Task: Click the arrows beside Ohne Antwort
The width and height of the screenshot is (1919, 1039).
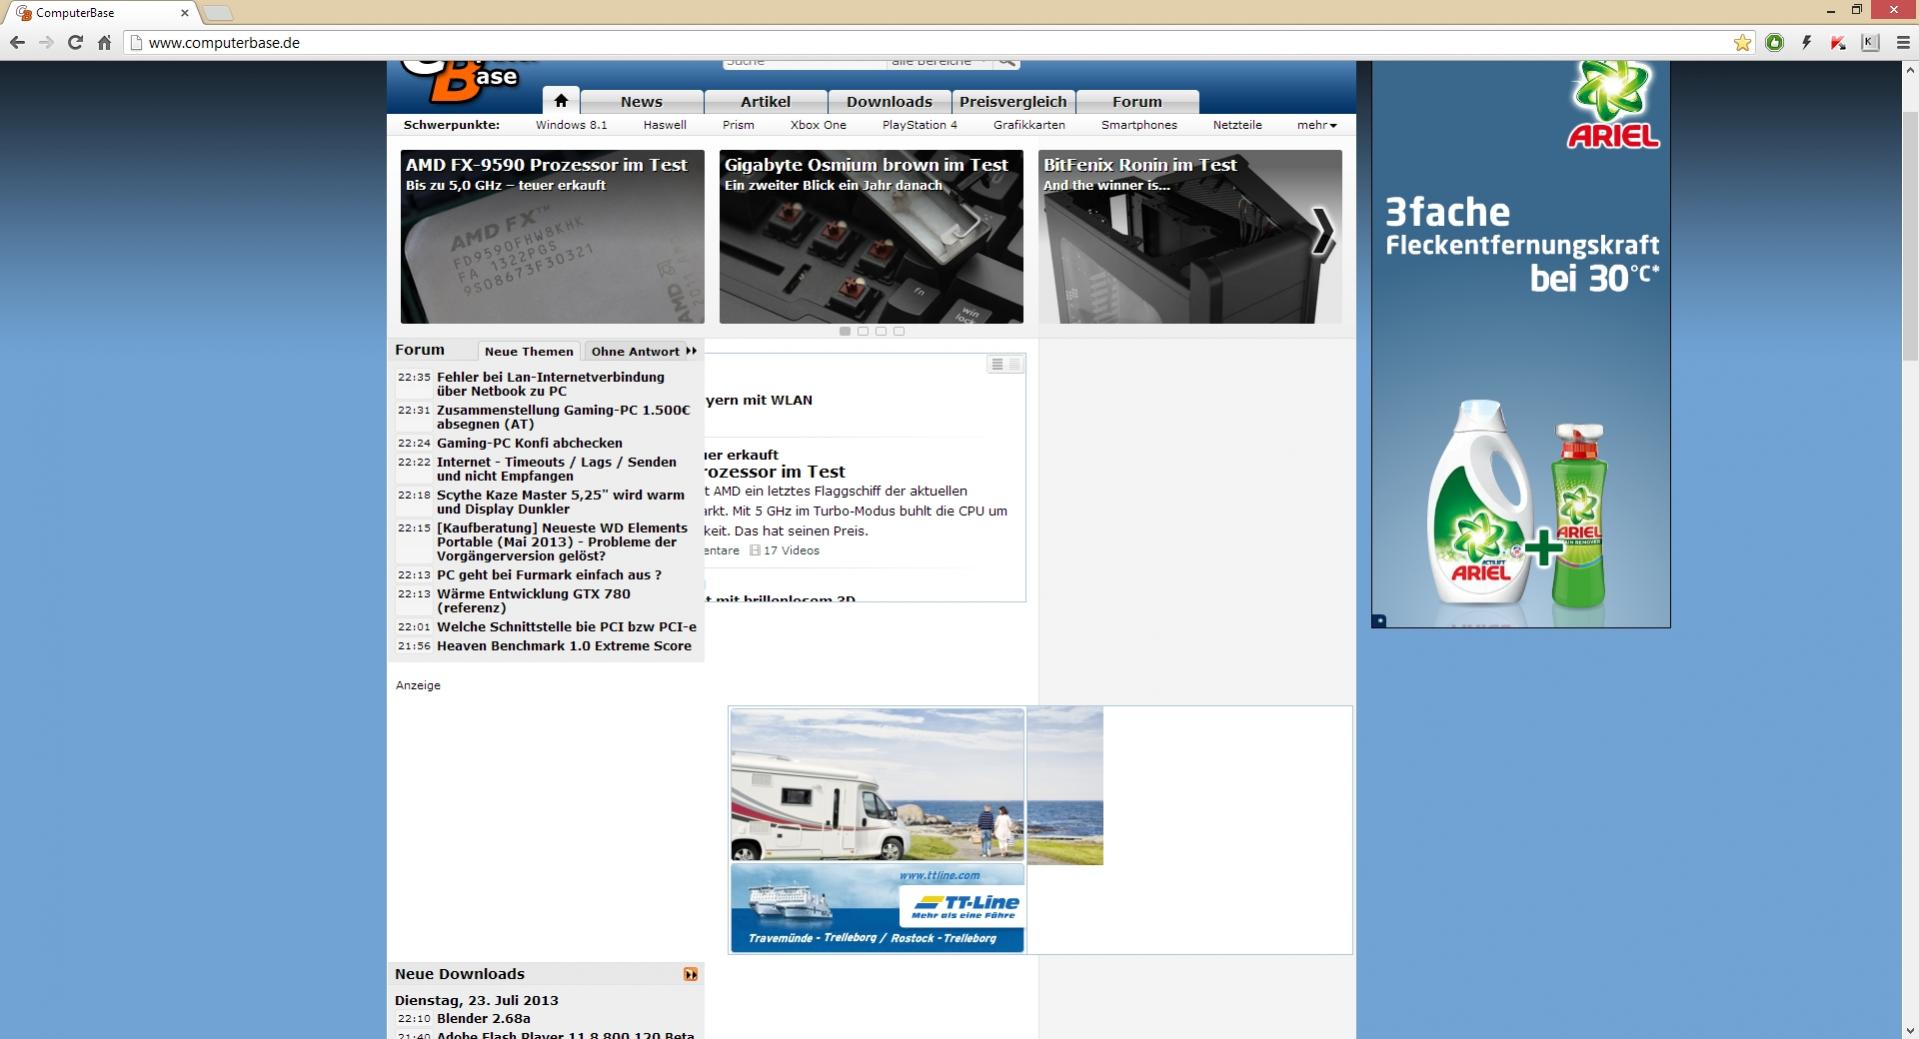Action: pos(691,351)
